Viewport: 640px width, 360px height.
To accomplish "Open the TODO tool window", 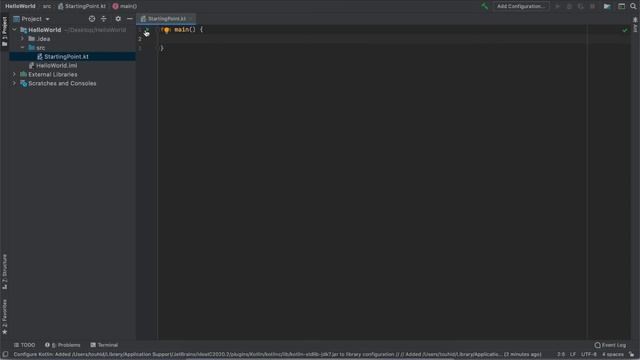I will pos(24,345).
